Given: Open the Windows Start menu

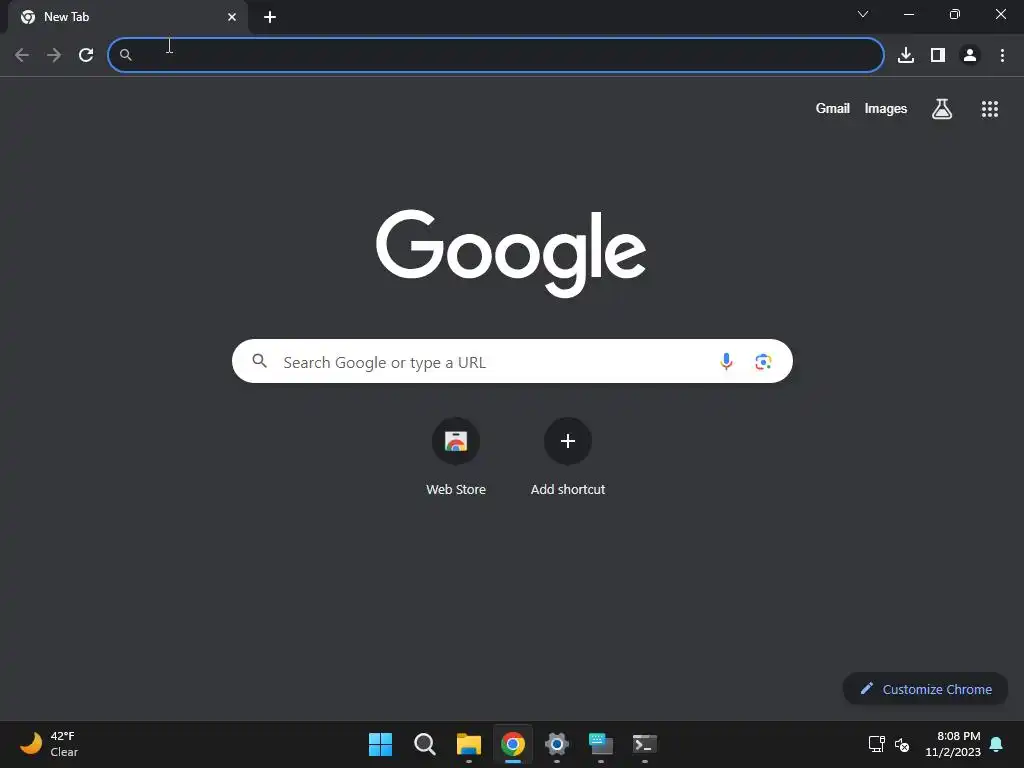Looking at the screenshot, I should click(380, 744).
